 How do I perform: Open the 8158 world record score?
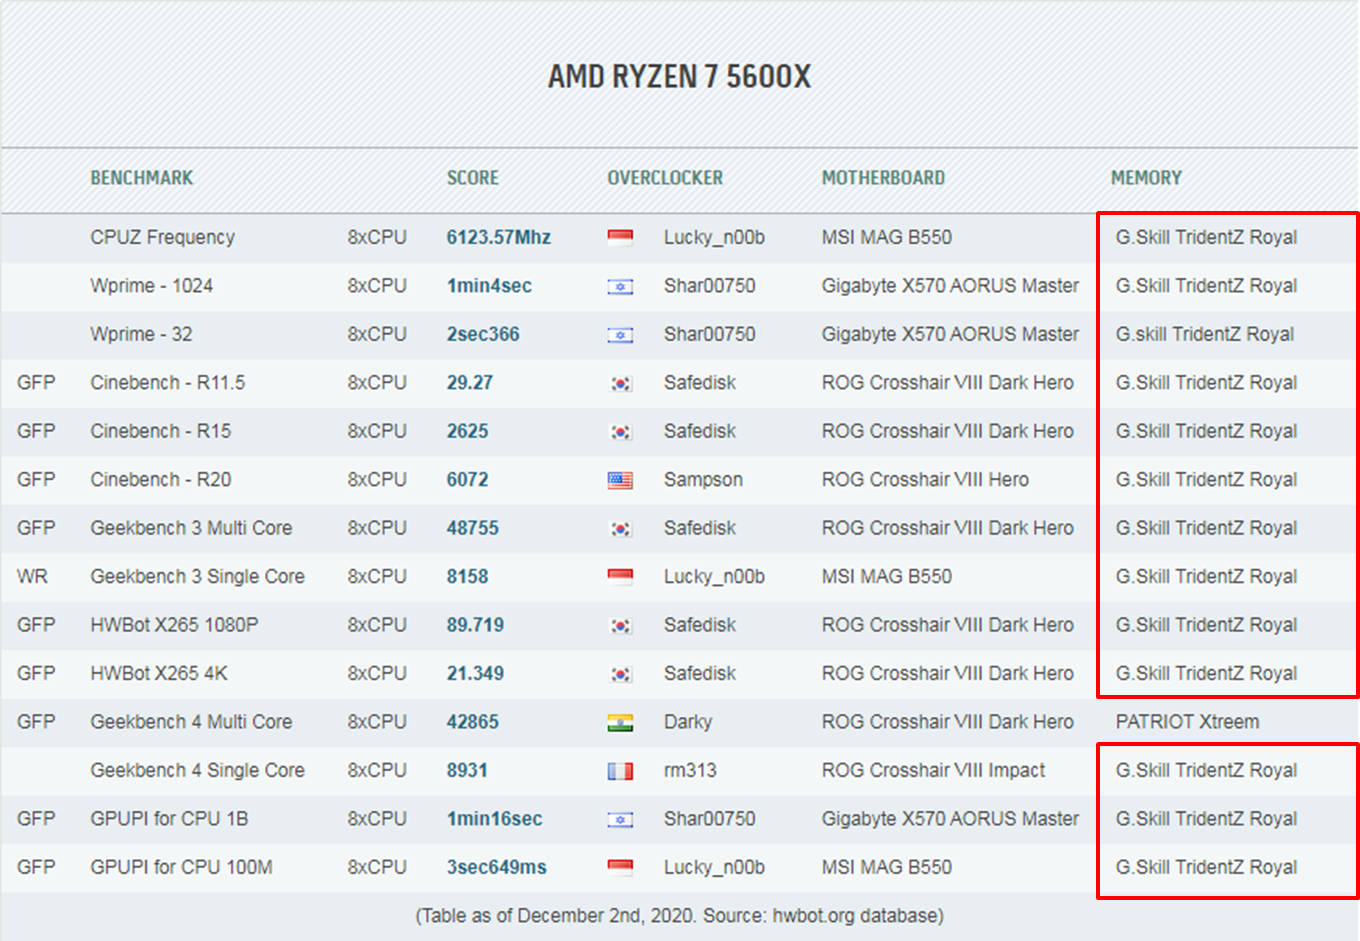coord(467,577)
